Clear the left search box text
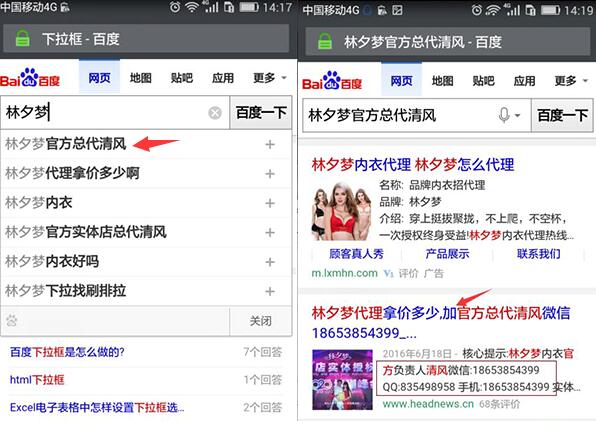The width and height of the screenshot is (596, 421). (x=215, y=113)
